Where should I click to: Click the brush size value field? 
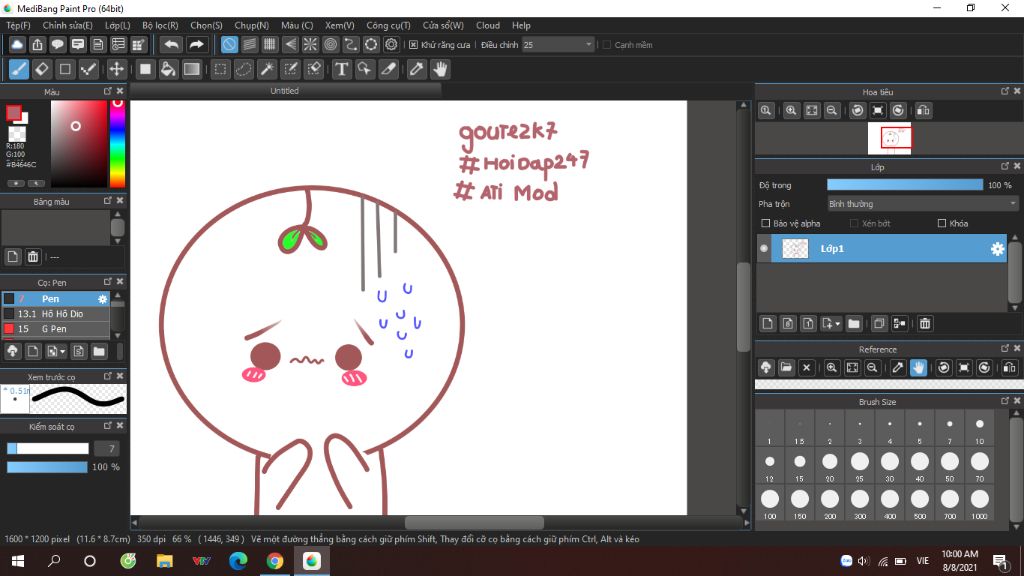tap(108, 449)
